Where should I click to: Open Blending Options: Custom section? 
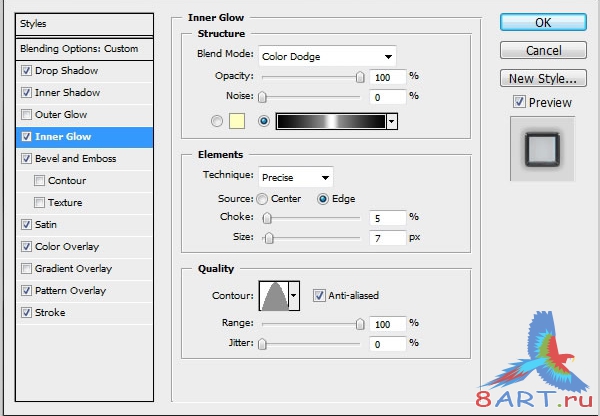tap(79, 49)
